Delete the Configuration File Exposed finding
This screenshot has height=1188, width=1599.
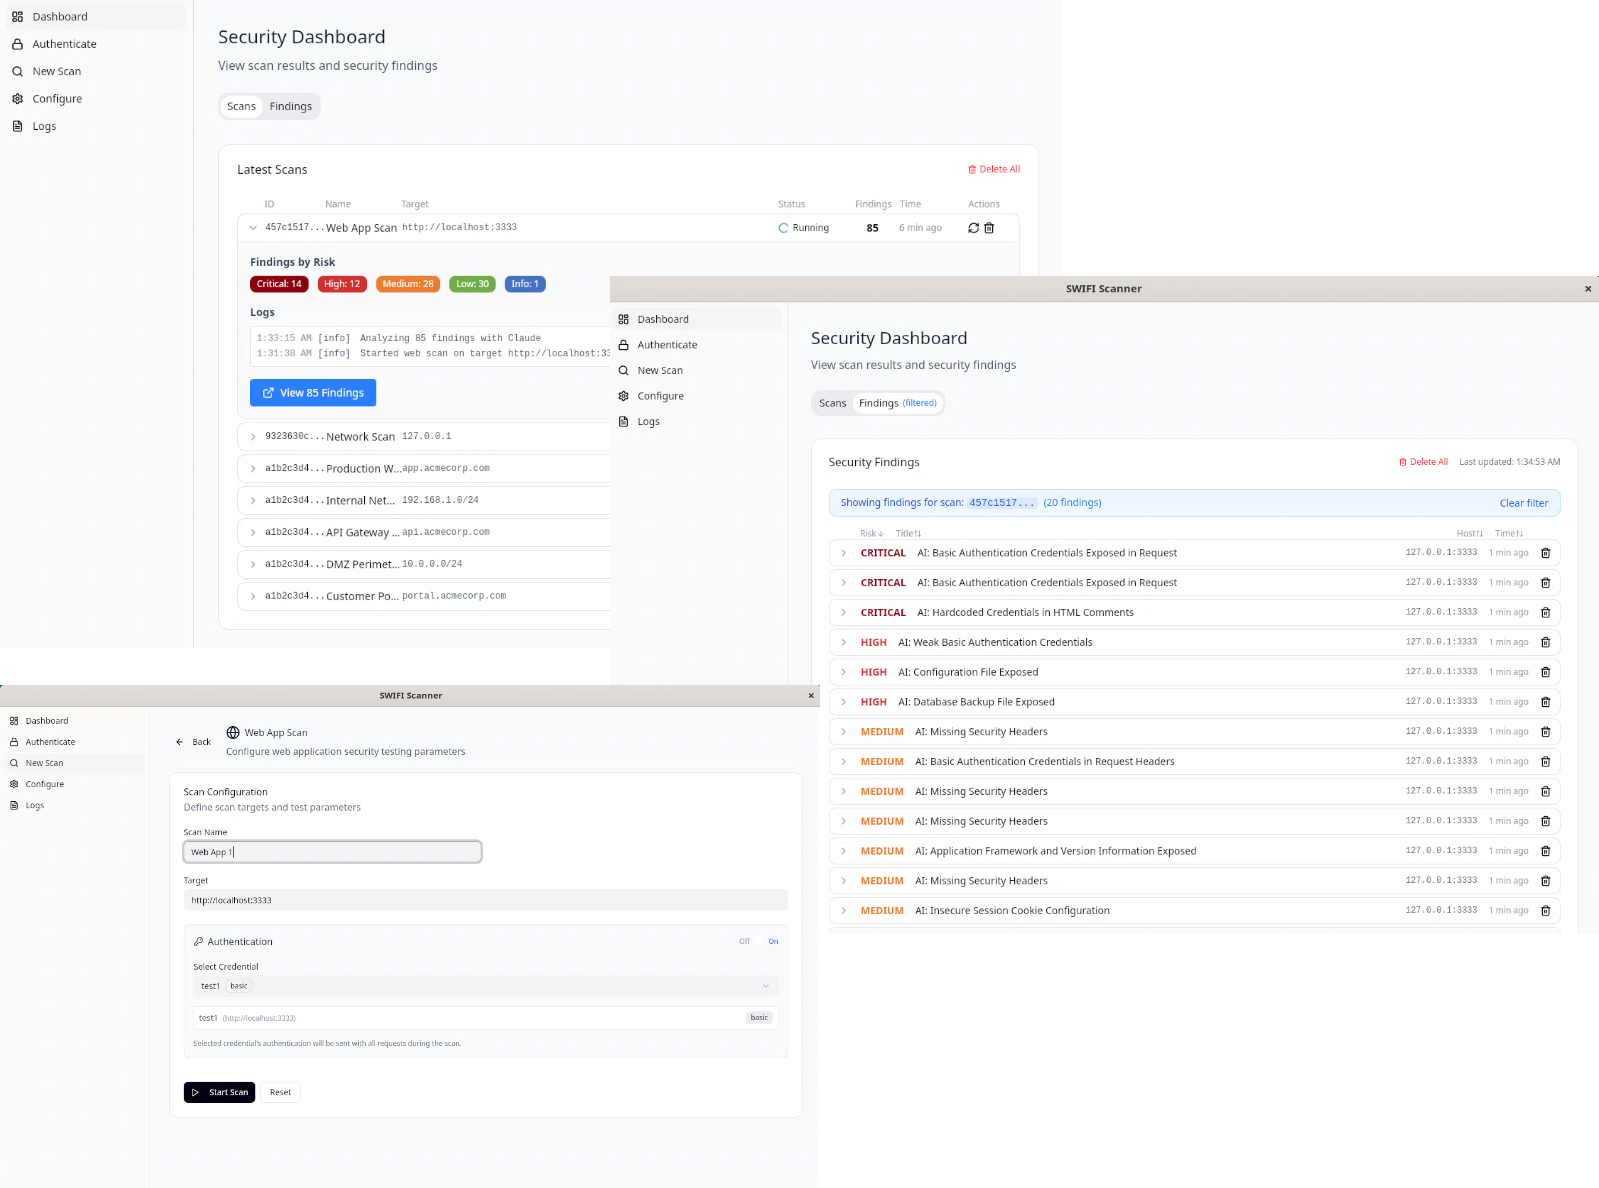[1545, 672]
